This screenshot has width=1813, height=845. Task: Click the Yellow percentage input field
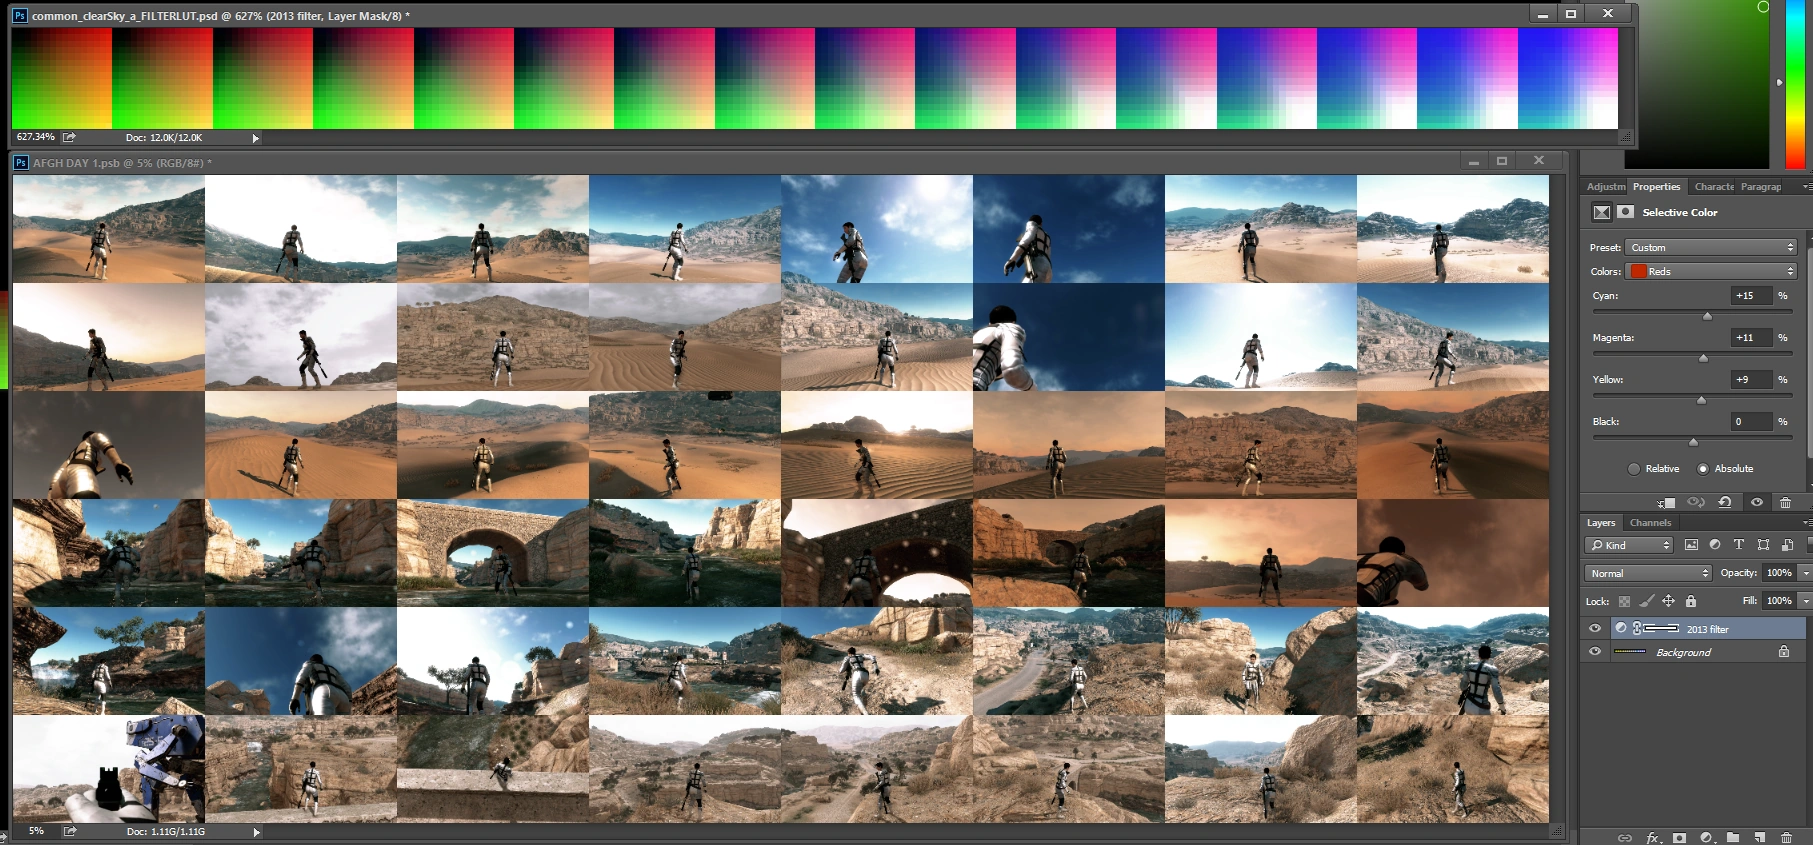coord(1751,380)
